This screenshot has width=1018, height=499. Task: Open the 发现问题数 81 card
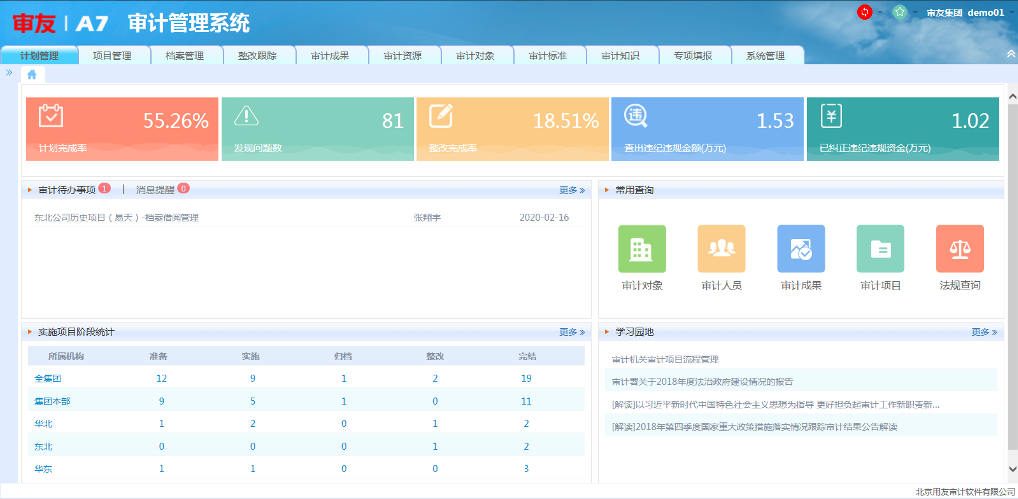[x=317, y=129]
